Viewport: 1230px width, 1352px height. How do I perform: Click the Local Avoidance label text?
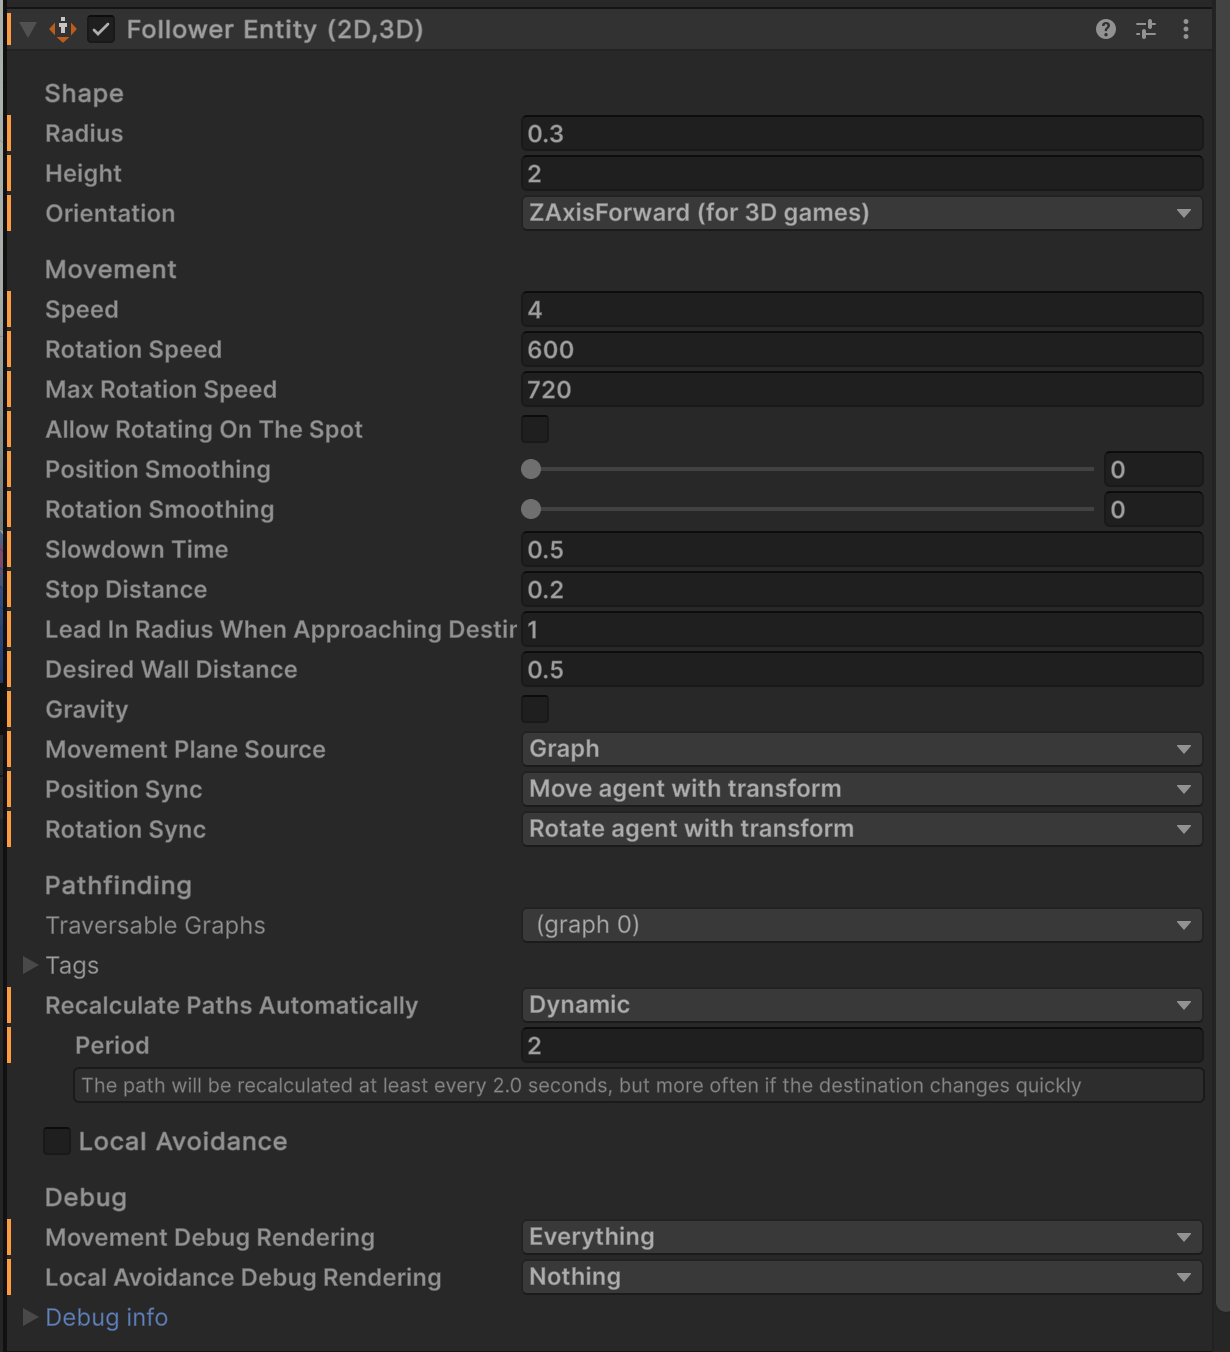pyautogui.click(x=183, y=1141)
